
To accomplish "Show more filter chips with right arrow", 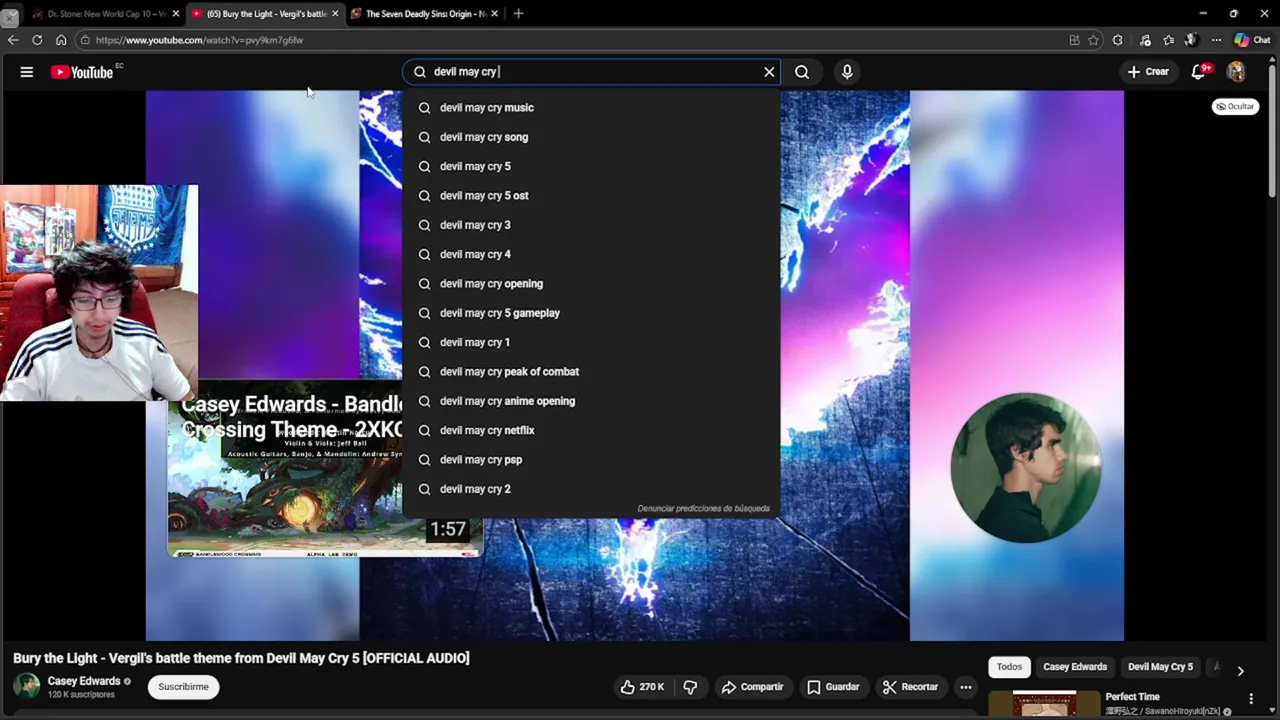I will pos(1240,671).
